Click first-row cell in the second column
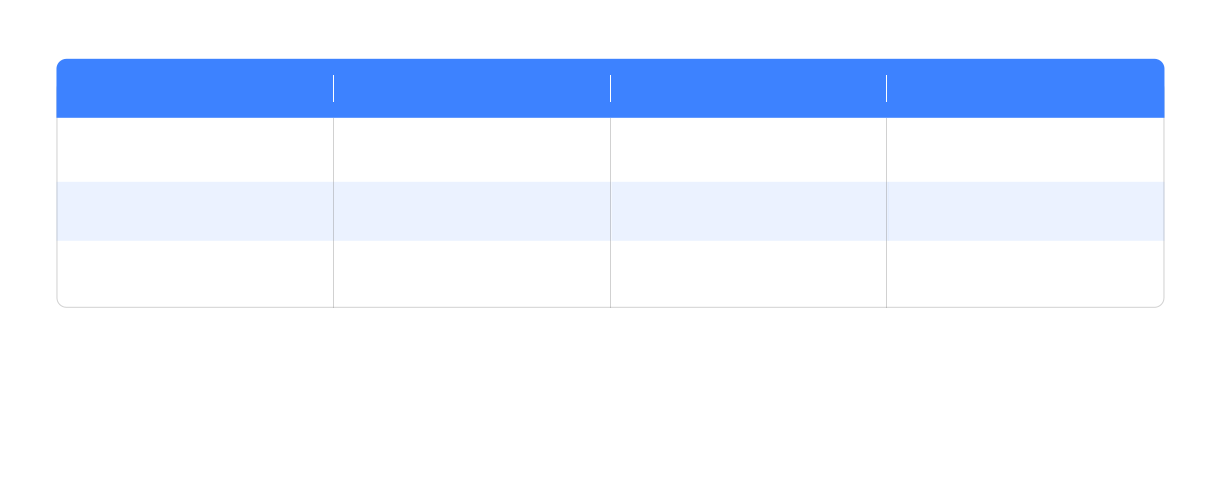 point(472,150)
